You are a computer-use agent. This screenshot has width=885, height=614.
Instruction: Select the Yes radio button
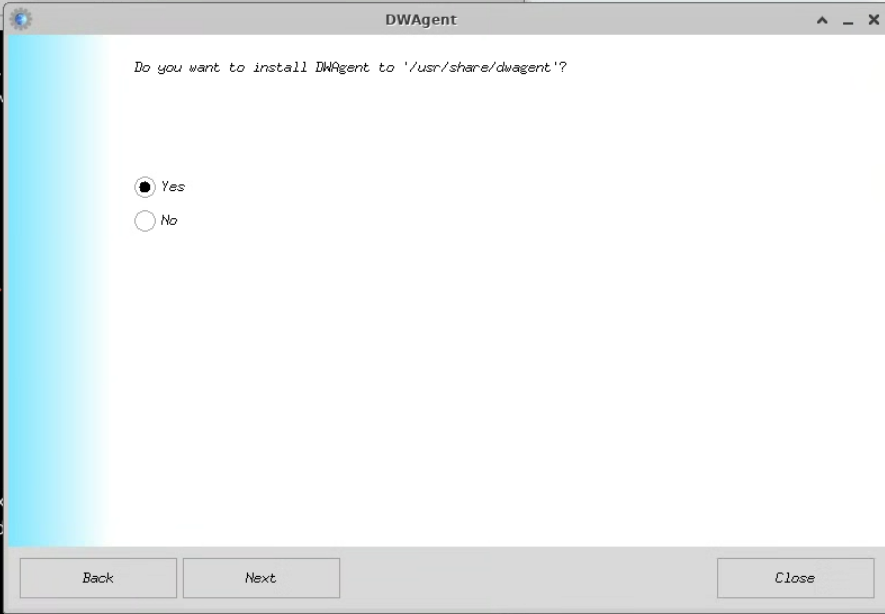(x=145, y=187)
